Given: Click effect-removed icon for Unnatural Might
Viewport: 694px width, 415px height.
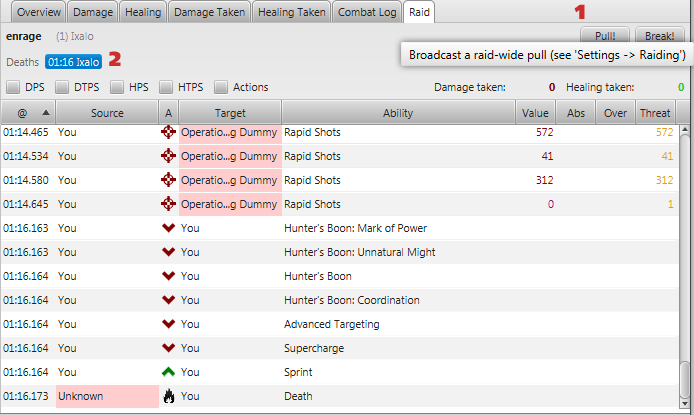Looking at the screenshot, I should (168, 252).
